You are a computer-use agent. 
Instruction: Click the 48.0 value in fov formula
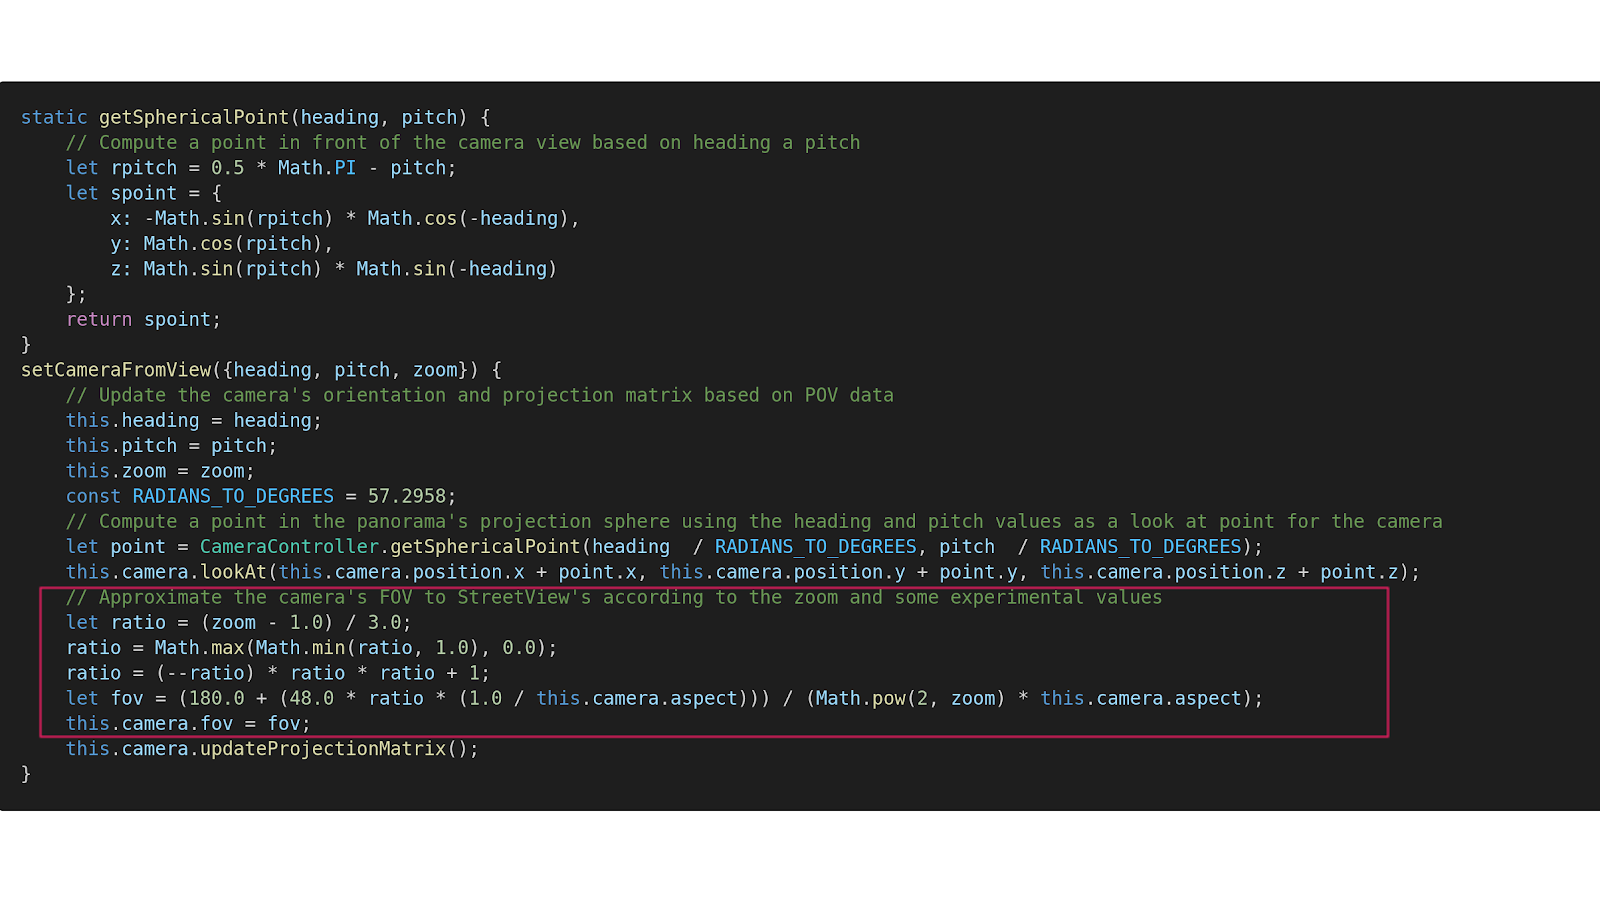click(311, 698)
